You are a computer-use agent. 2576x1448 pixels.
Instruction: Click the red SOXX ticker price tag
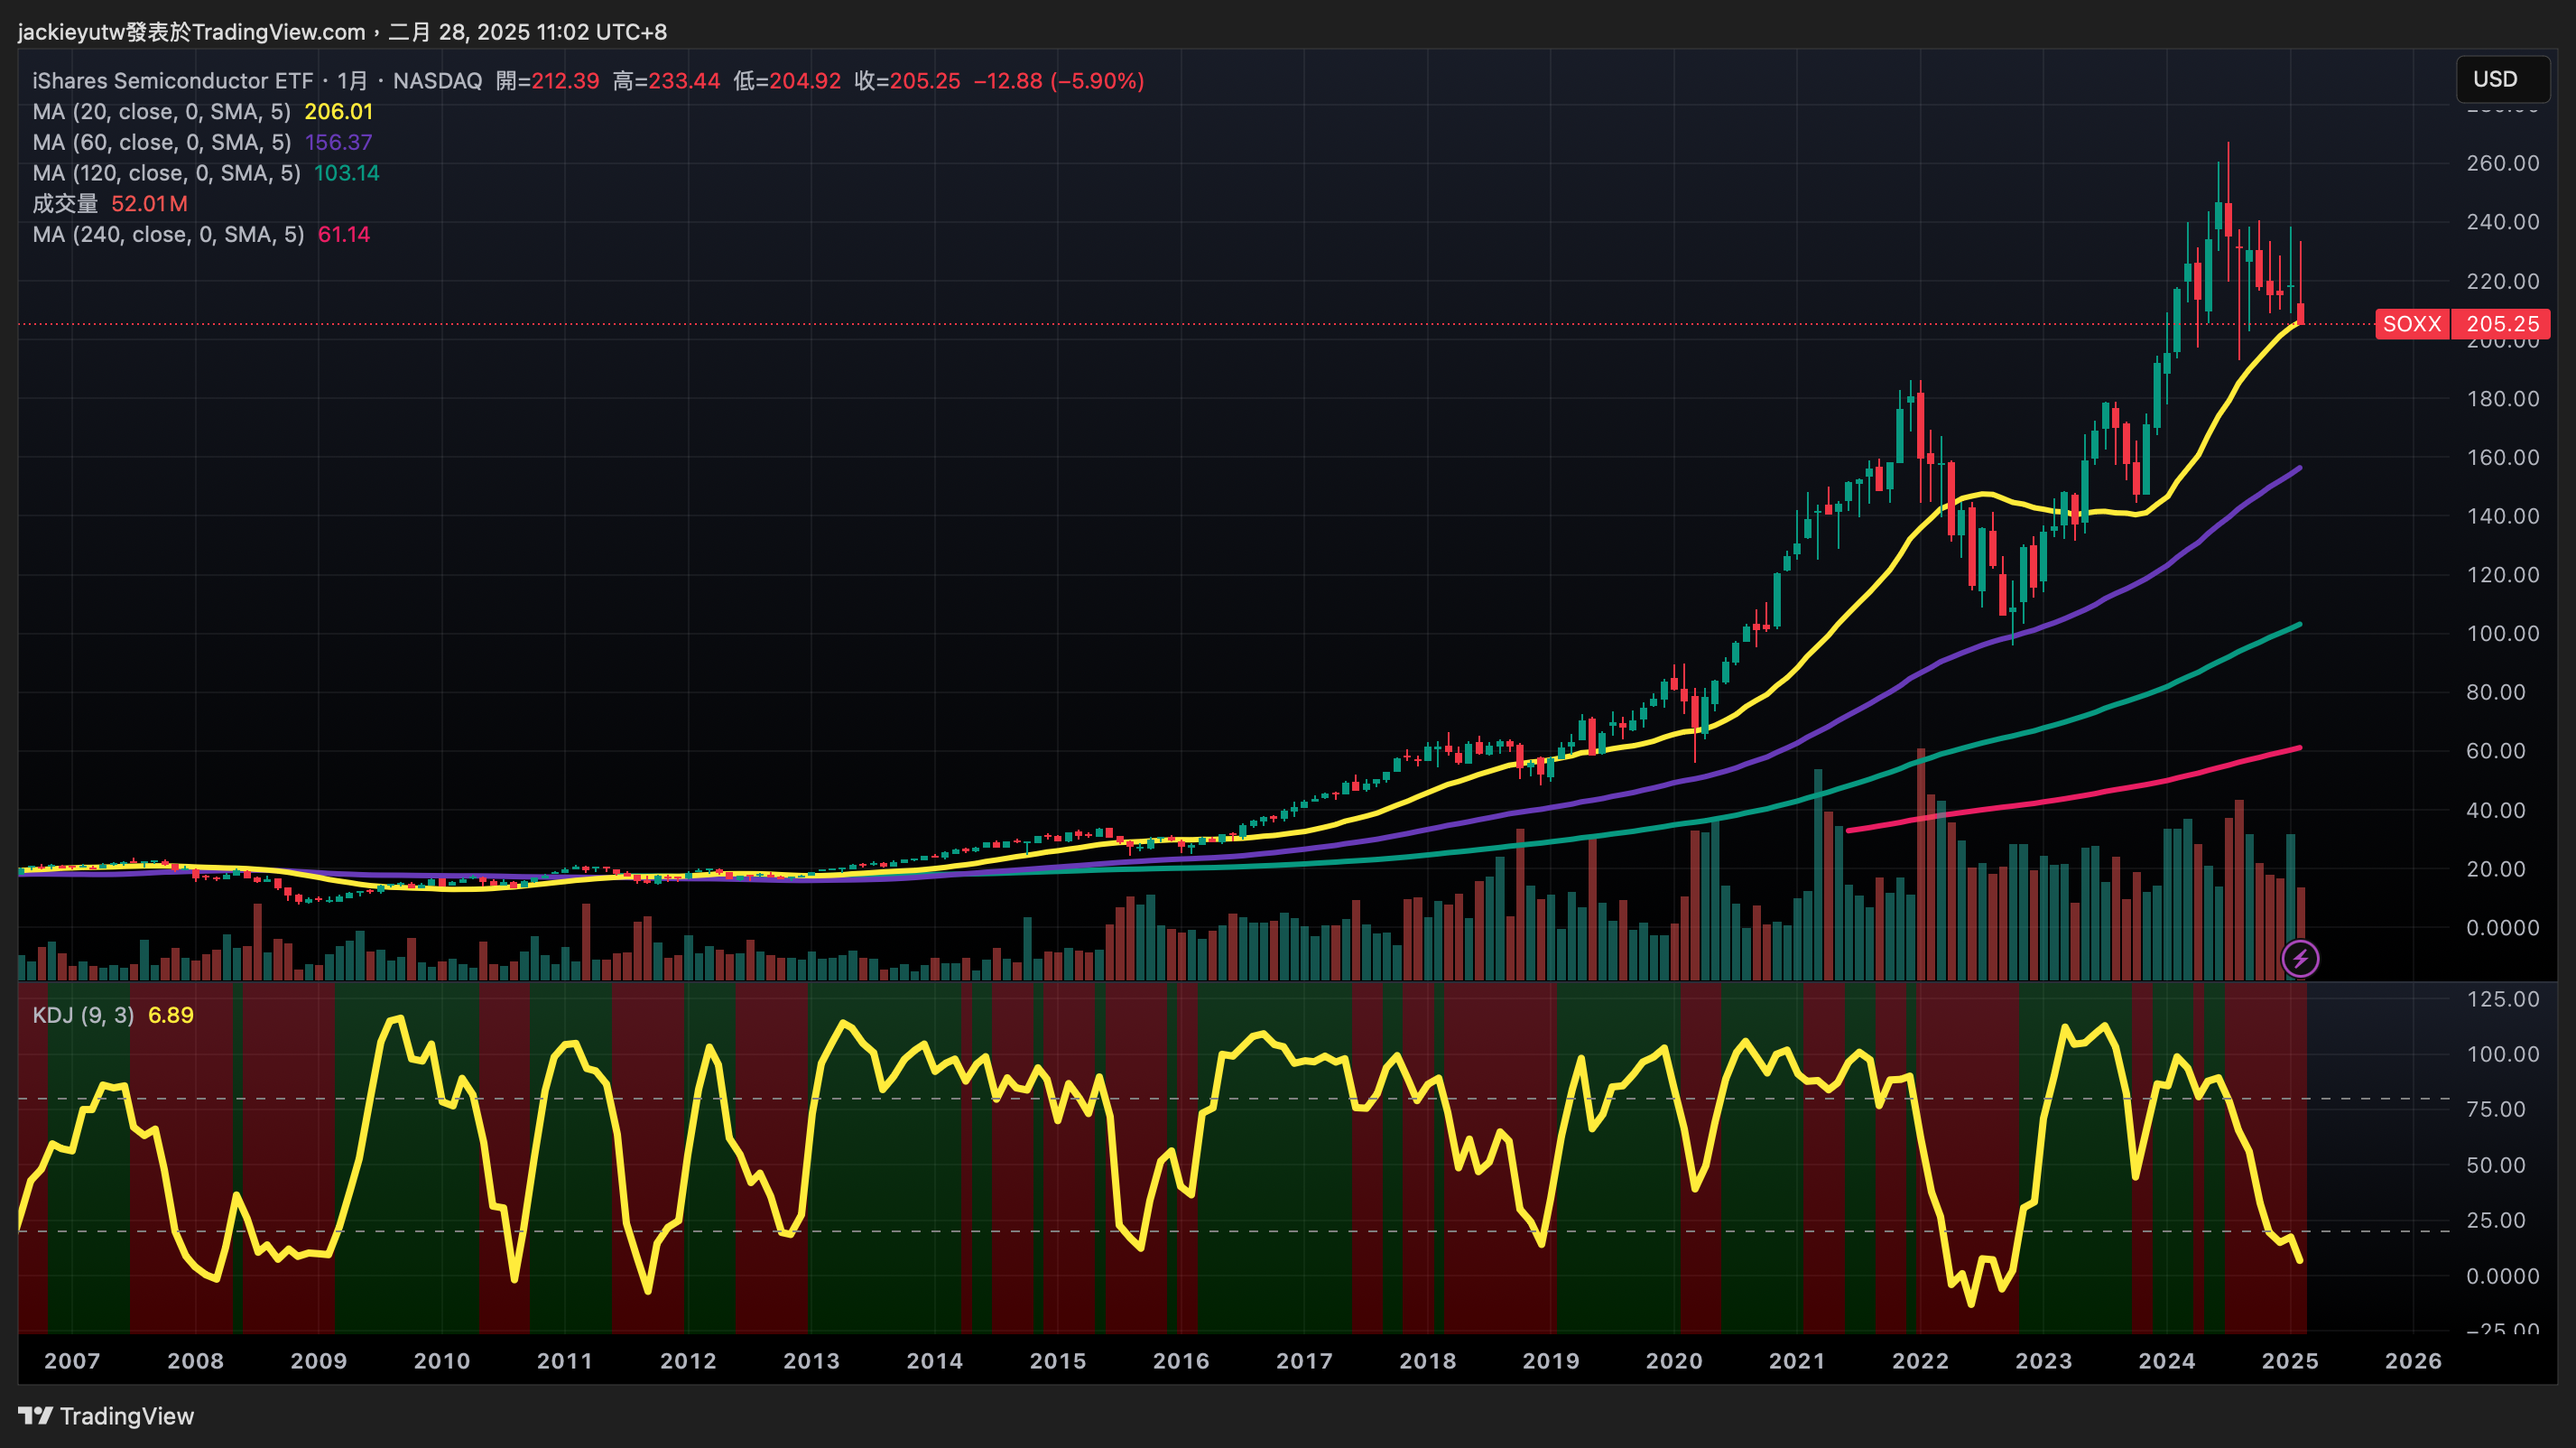(x=2411, y=324)
